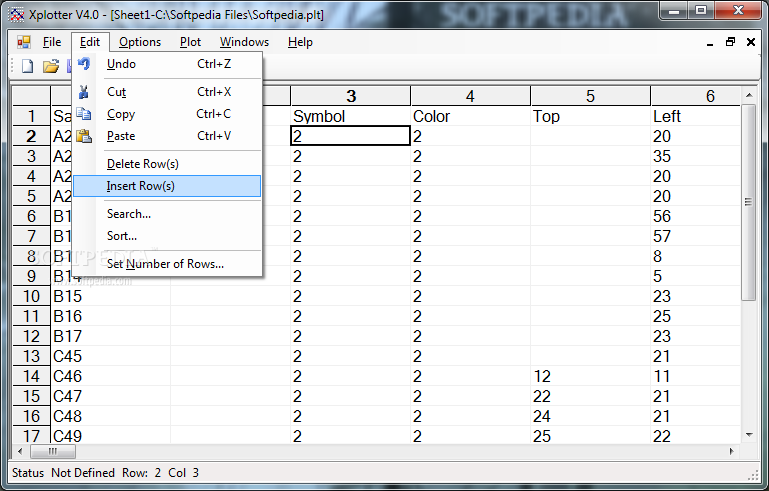Viewport: 769px width, 491px height.
Task: Click row header 1
Action: click(x=31, y=116)
